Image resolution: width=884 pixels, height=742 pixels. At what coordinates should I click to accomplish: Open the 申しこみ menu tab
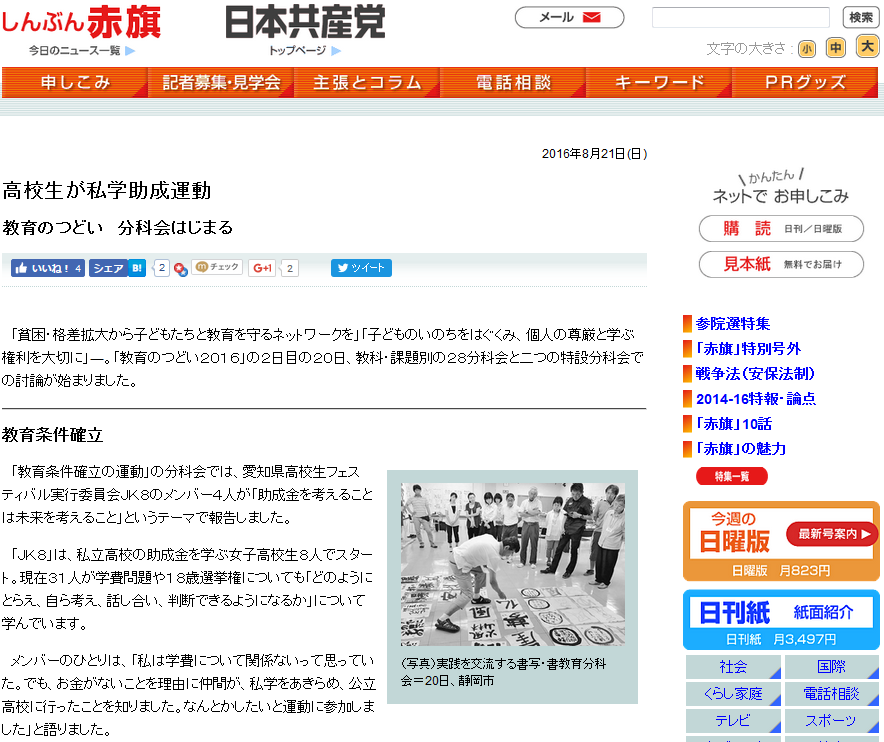[x=74, y=82]
